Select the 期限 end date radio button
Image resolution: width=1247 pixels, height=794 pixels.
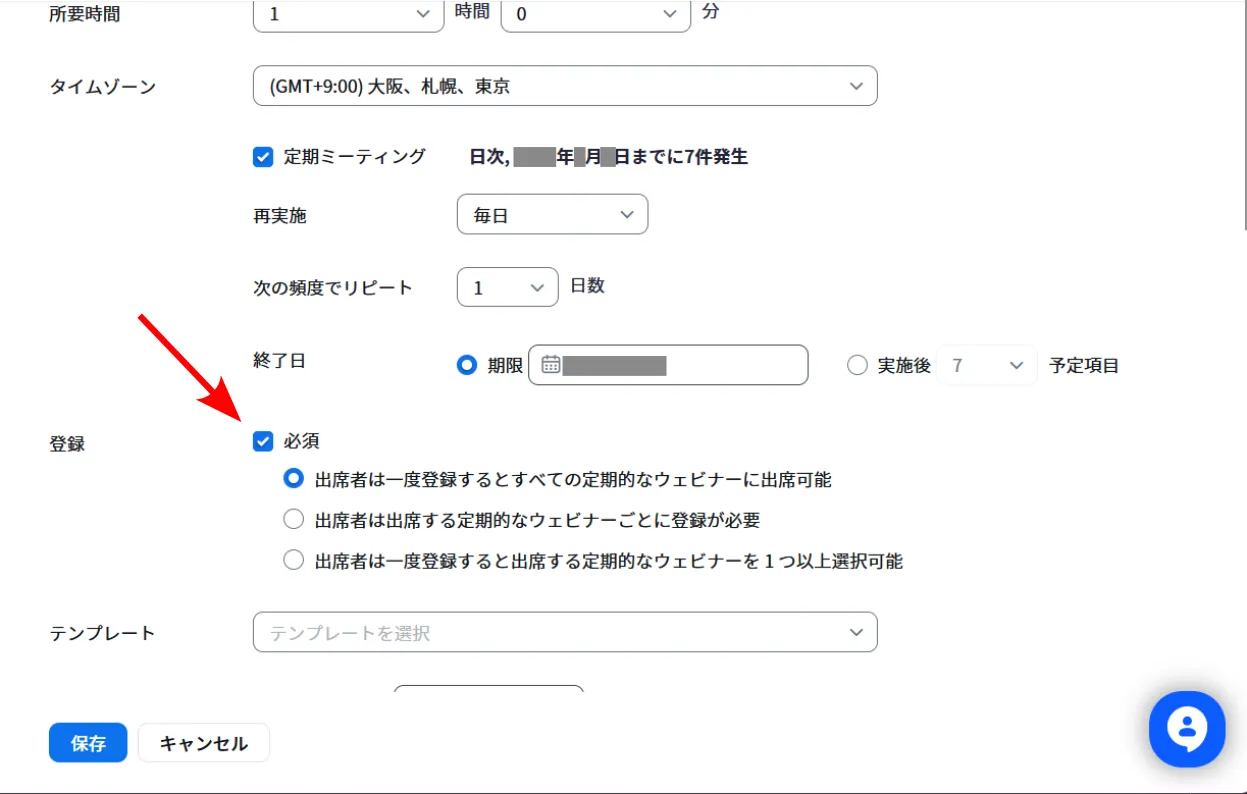tap(466, 365)
